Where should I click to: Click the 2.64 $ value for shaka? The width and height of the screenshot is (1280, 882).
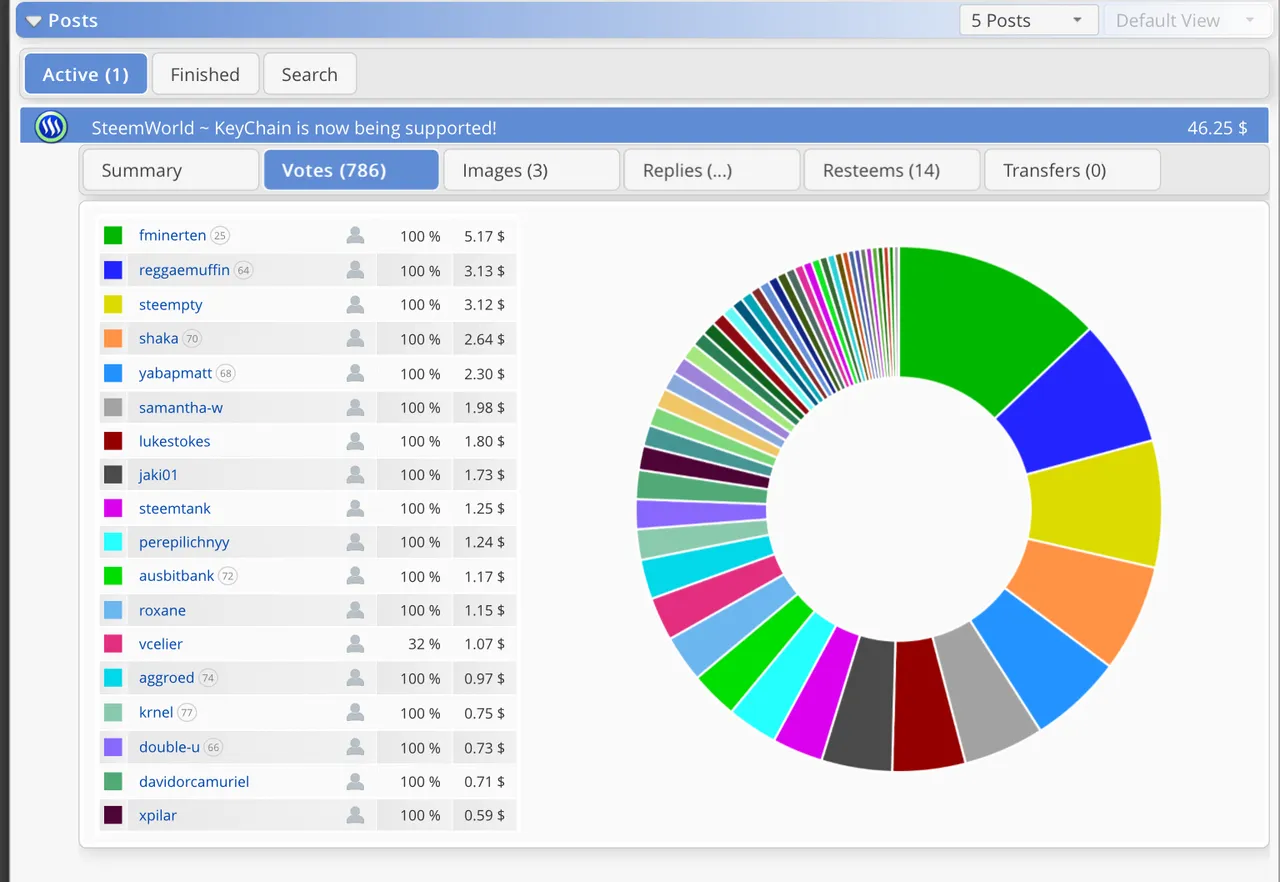click(x=484, y=339)
